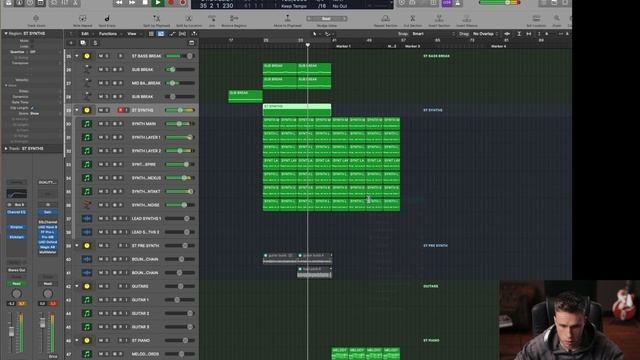Mute the ST PIANO track
The height and width of the screenshot is (360, 640).
point(100,340)
